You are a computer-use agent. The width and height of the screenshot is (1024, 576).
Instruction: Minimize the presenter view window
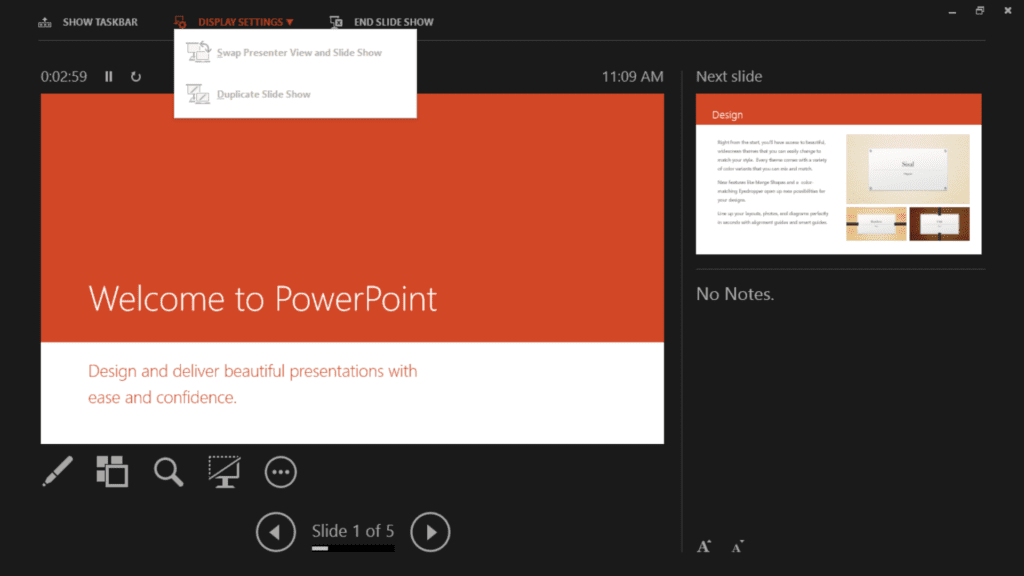[x=952, y=11]
